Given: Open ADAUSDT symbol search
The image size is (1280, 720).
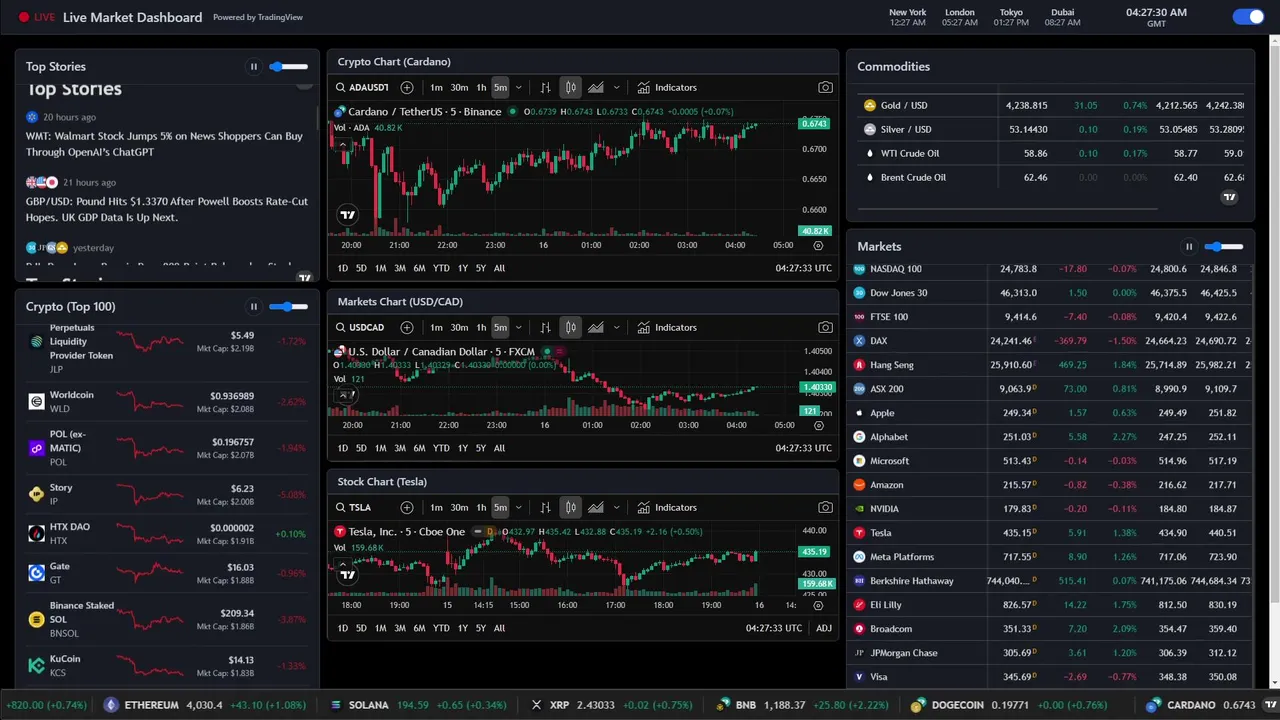Looking at the screenshot, I should (362, 88).
